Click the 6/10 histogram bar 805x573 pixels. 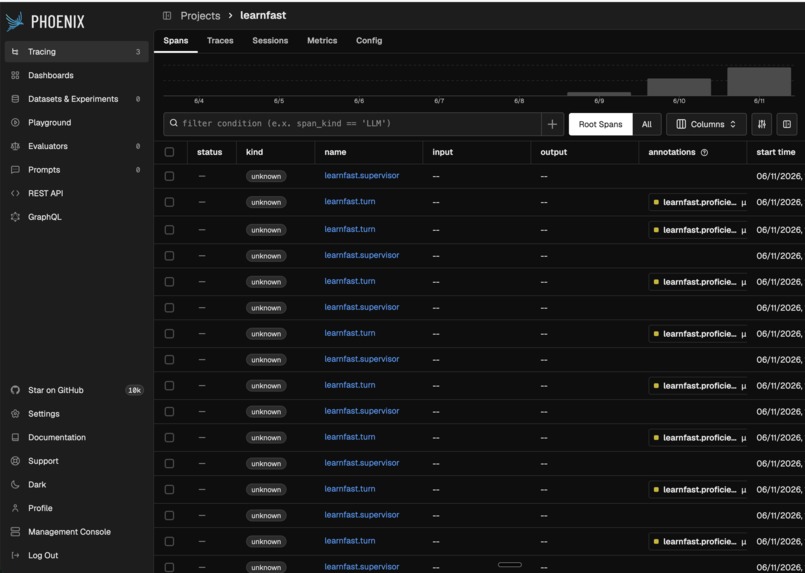coord(679,87)
